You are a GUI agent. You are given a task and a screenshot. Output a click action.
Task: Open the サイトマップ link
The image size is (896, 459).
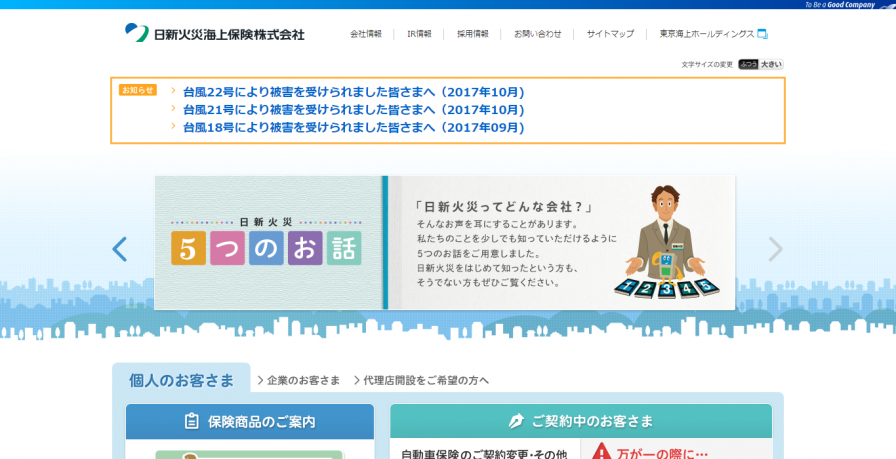(x=610, y=34)
